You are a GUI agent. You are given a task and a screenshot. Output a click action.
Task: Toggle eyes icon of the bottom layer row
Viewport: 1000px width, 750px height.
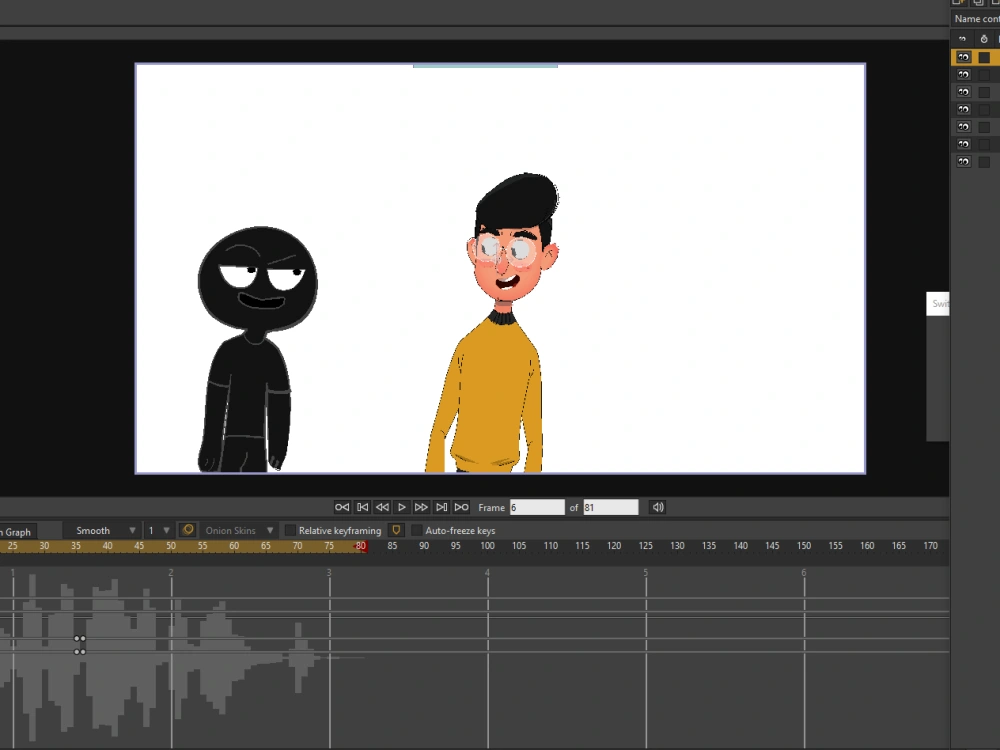point(963,162)
